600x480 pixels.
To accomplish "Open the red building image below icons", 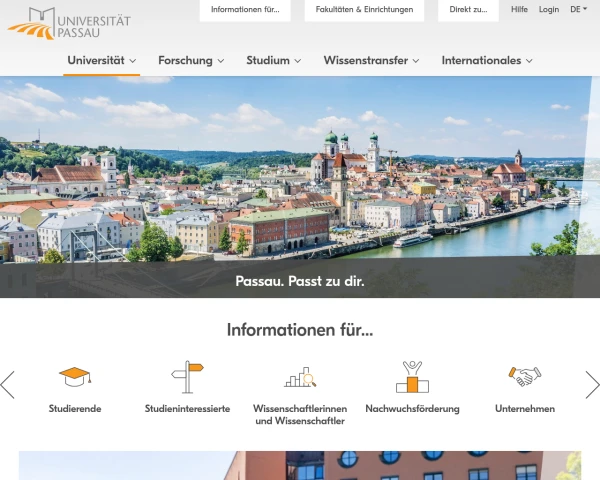I will tap(300, 465).
